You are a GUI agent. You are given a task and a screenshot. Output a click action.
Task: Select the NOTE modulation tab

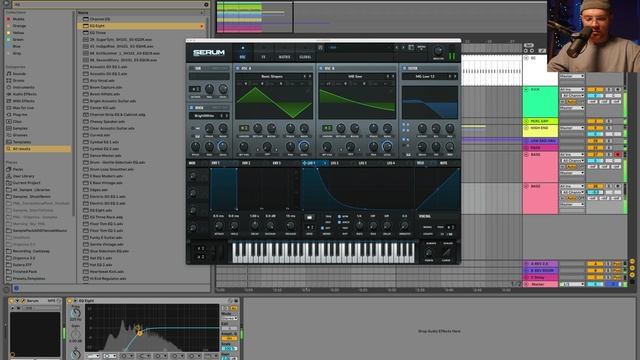[x=443, y=163]
